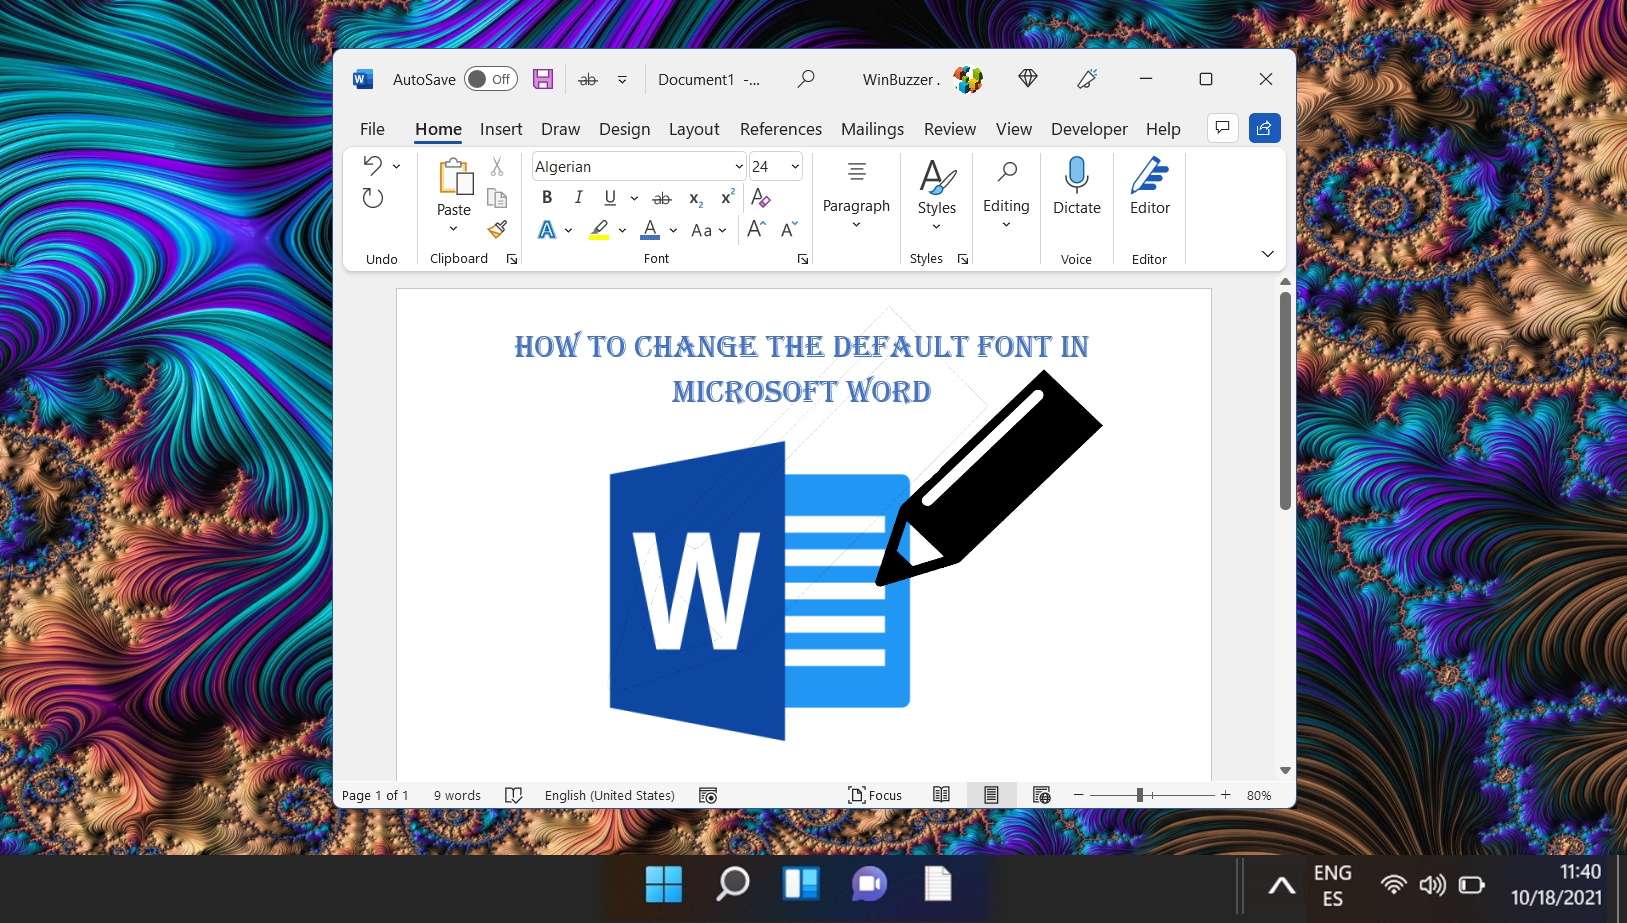The width and height of the screenshot is (1627, 923).
Task: Click the pen coming-soon icon in title bar
Action: pyautogui.click(x=1087, y=78)
